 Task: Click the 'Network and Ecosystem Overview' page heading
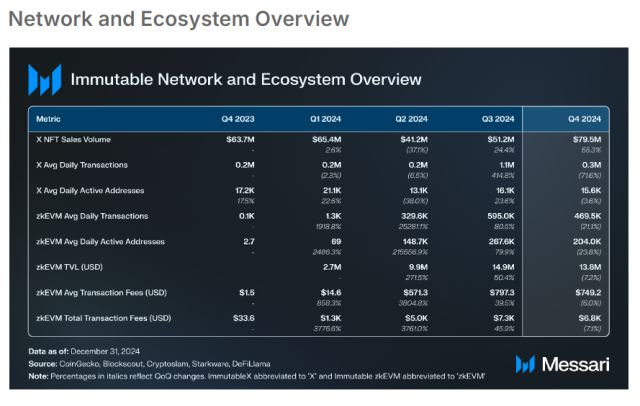[x=180, y=19]
